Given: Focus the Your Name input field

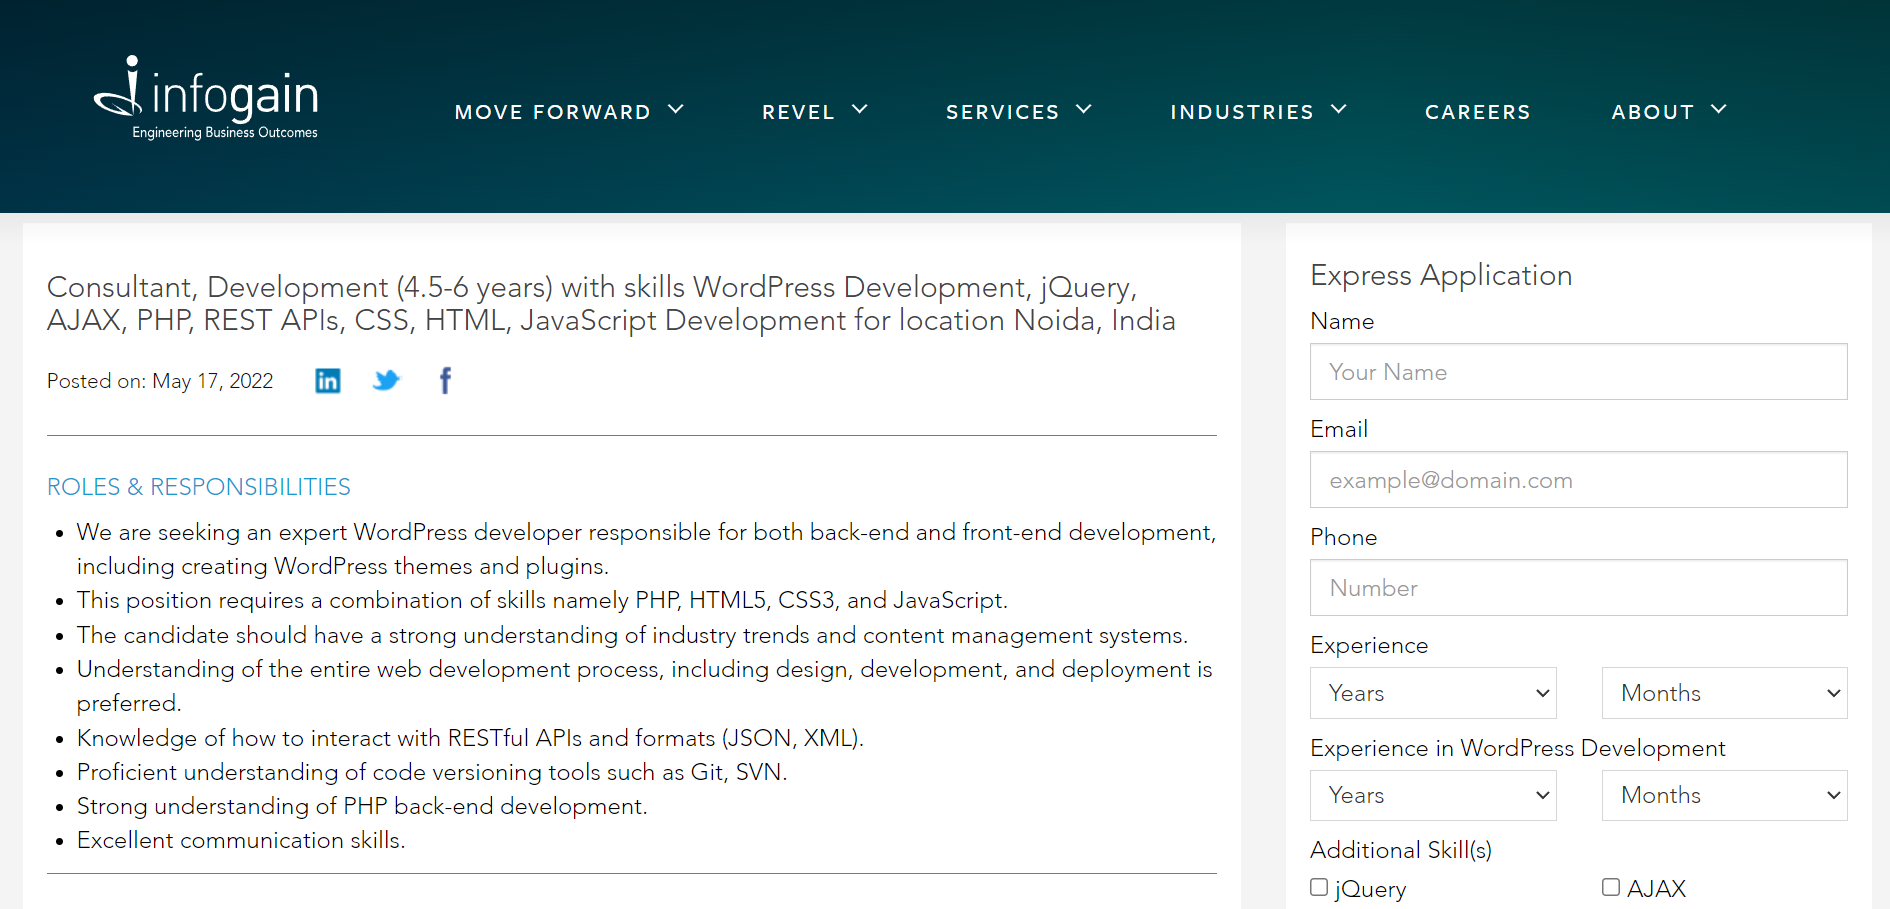Looking at the screenshot, I should click(x=1579, y=372).
